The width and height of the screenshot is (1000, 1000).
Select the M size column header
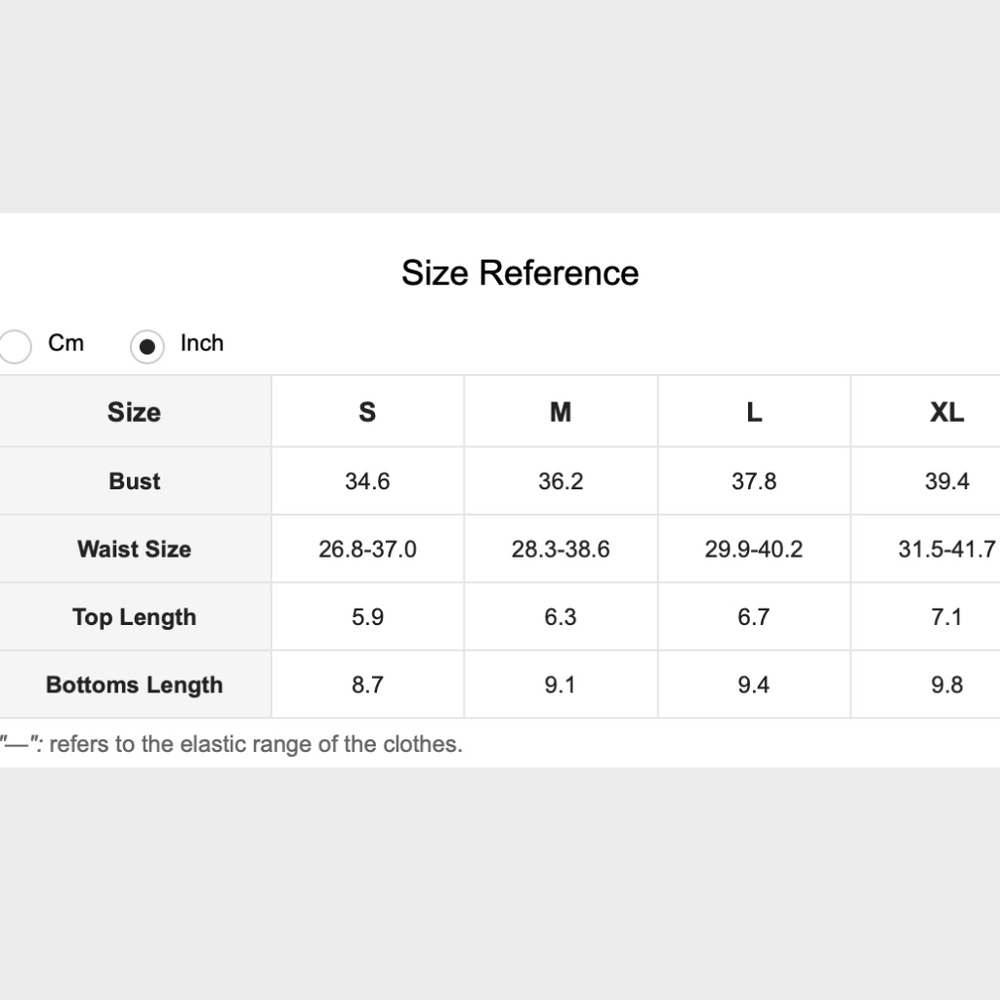(560, 412)
